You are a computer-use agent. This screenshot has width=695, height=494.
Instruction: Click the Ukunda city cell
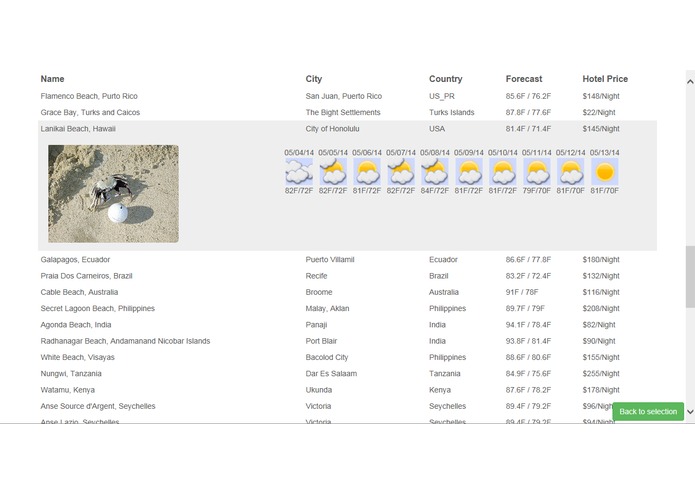319,390
